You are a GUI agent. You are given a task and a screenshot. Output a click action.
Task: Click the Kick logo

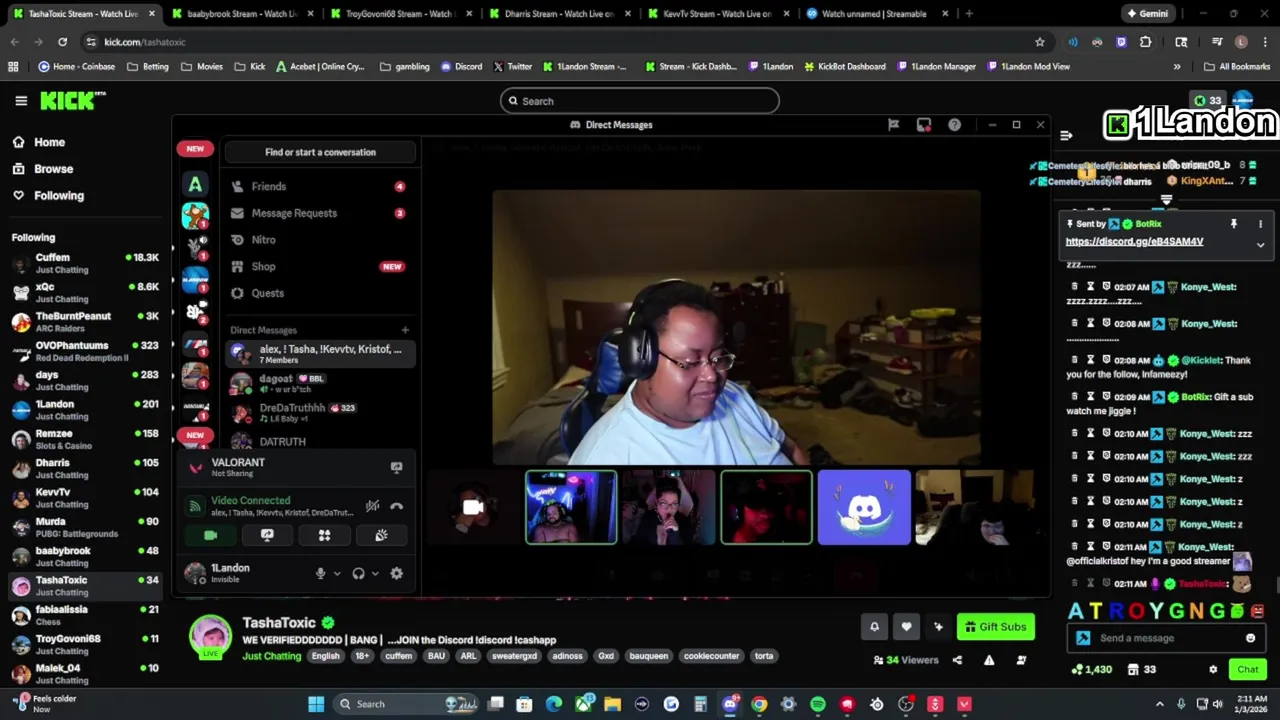point(72,100)
